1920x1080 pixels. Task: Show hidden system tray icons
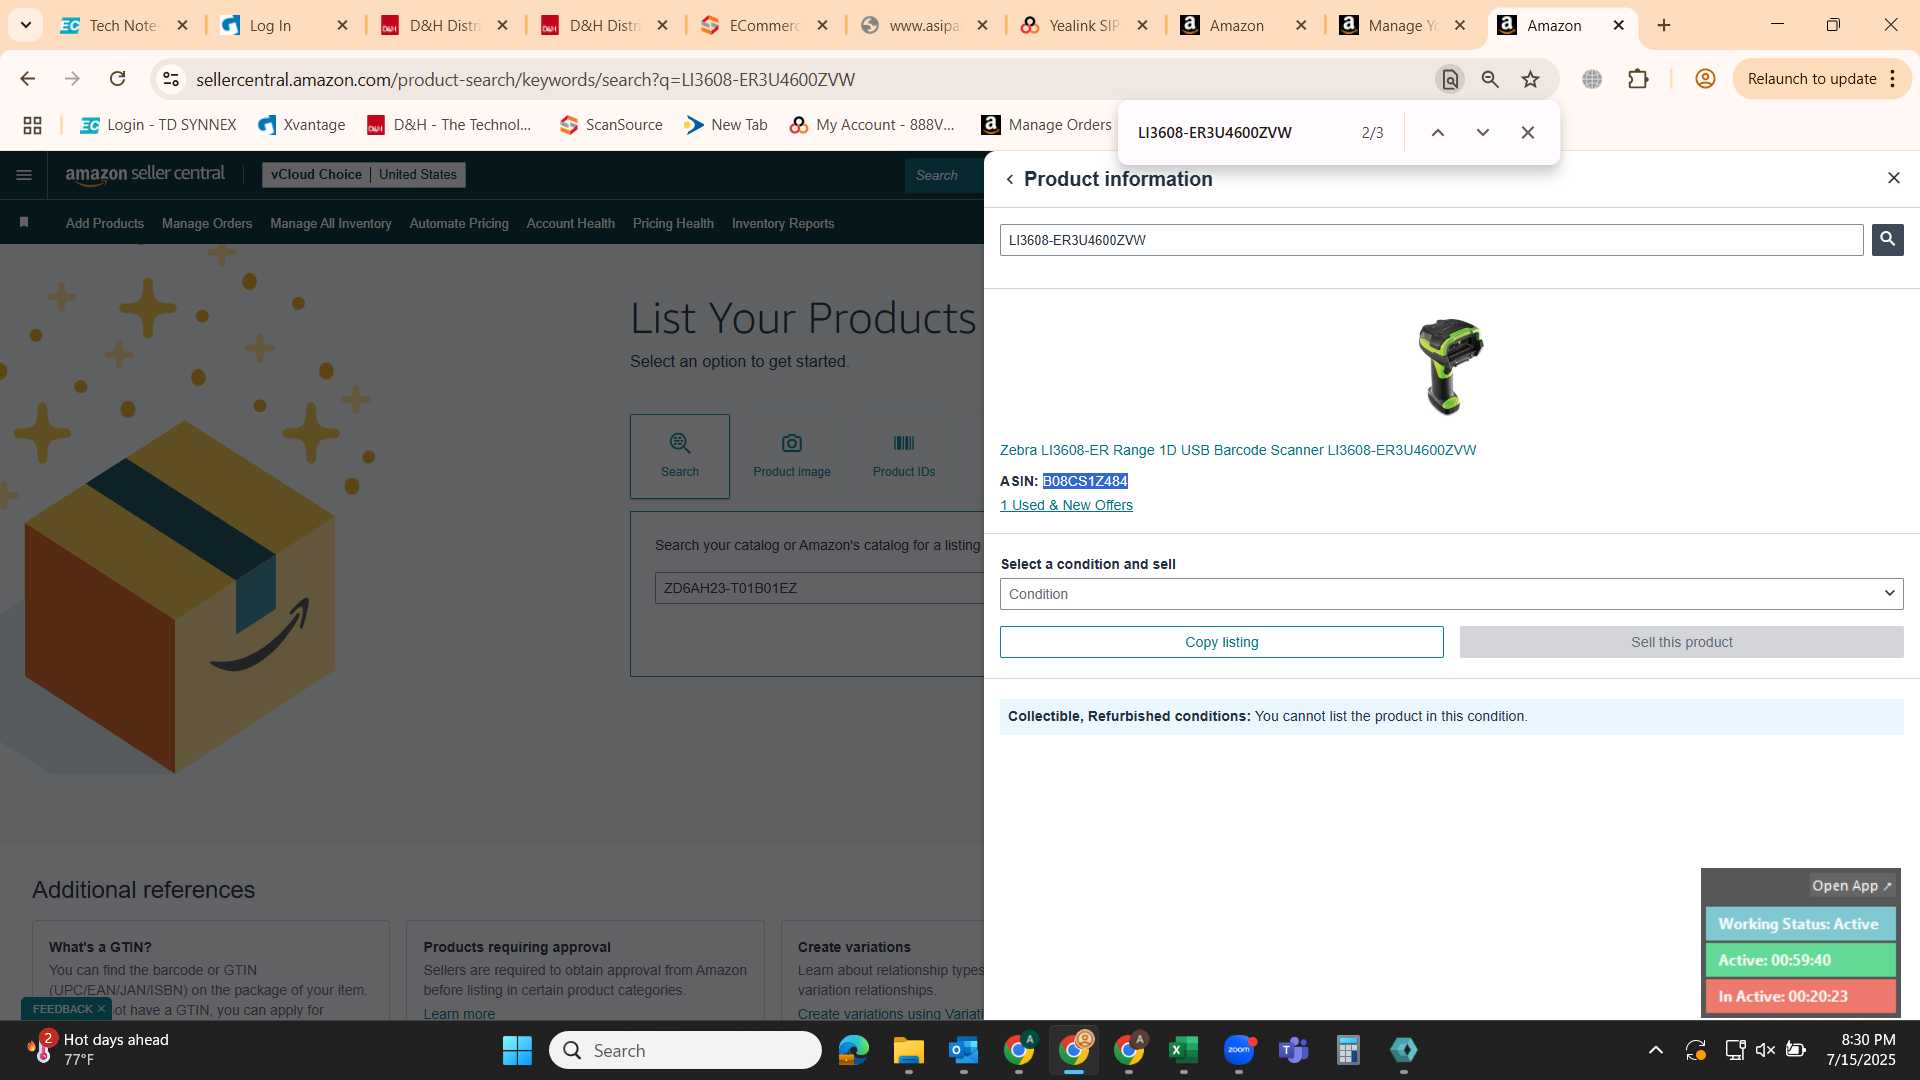[1656, 1050]
